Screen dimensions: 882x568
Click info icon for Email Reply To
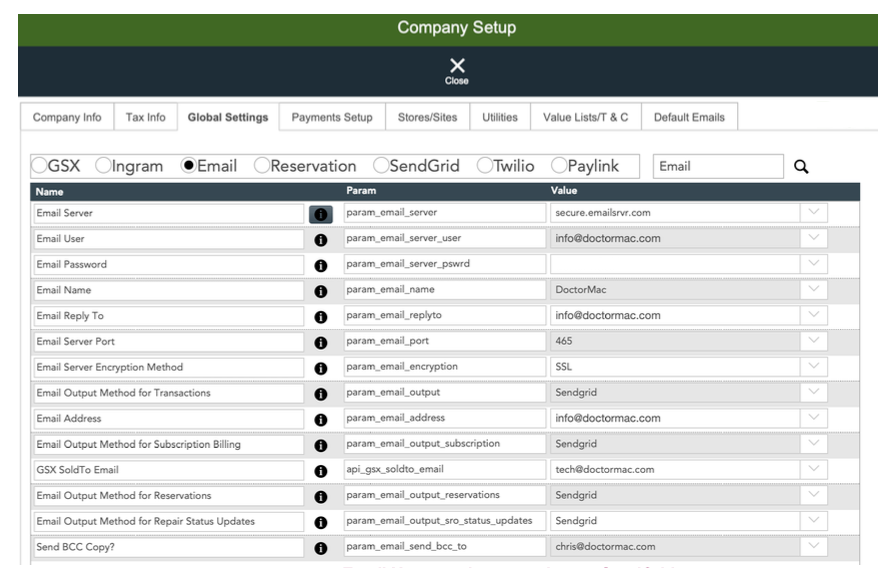321,316
